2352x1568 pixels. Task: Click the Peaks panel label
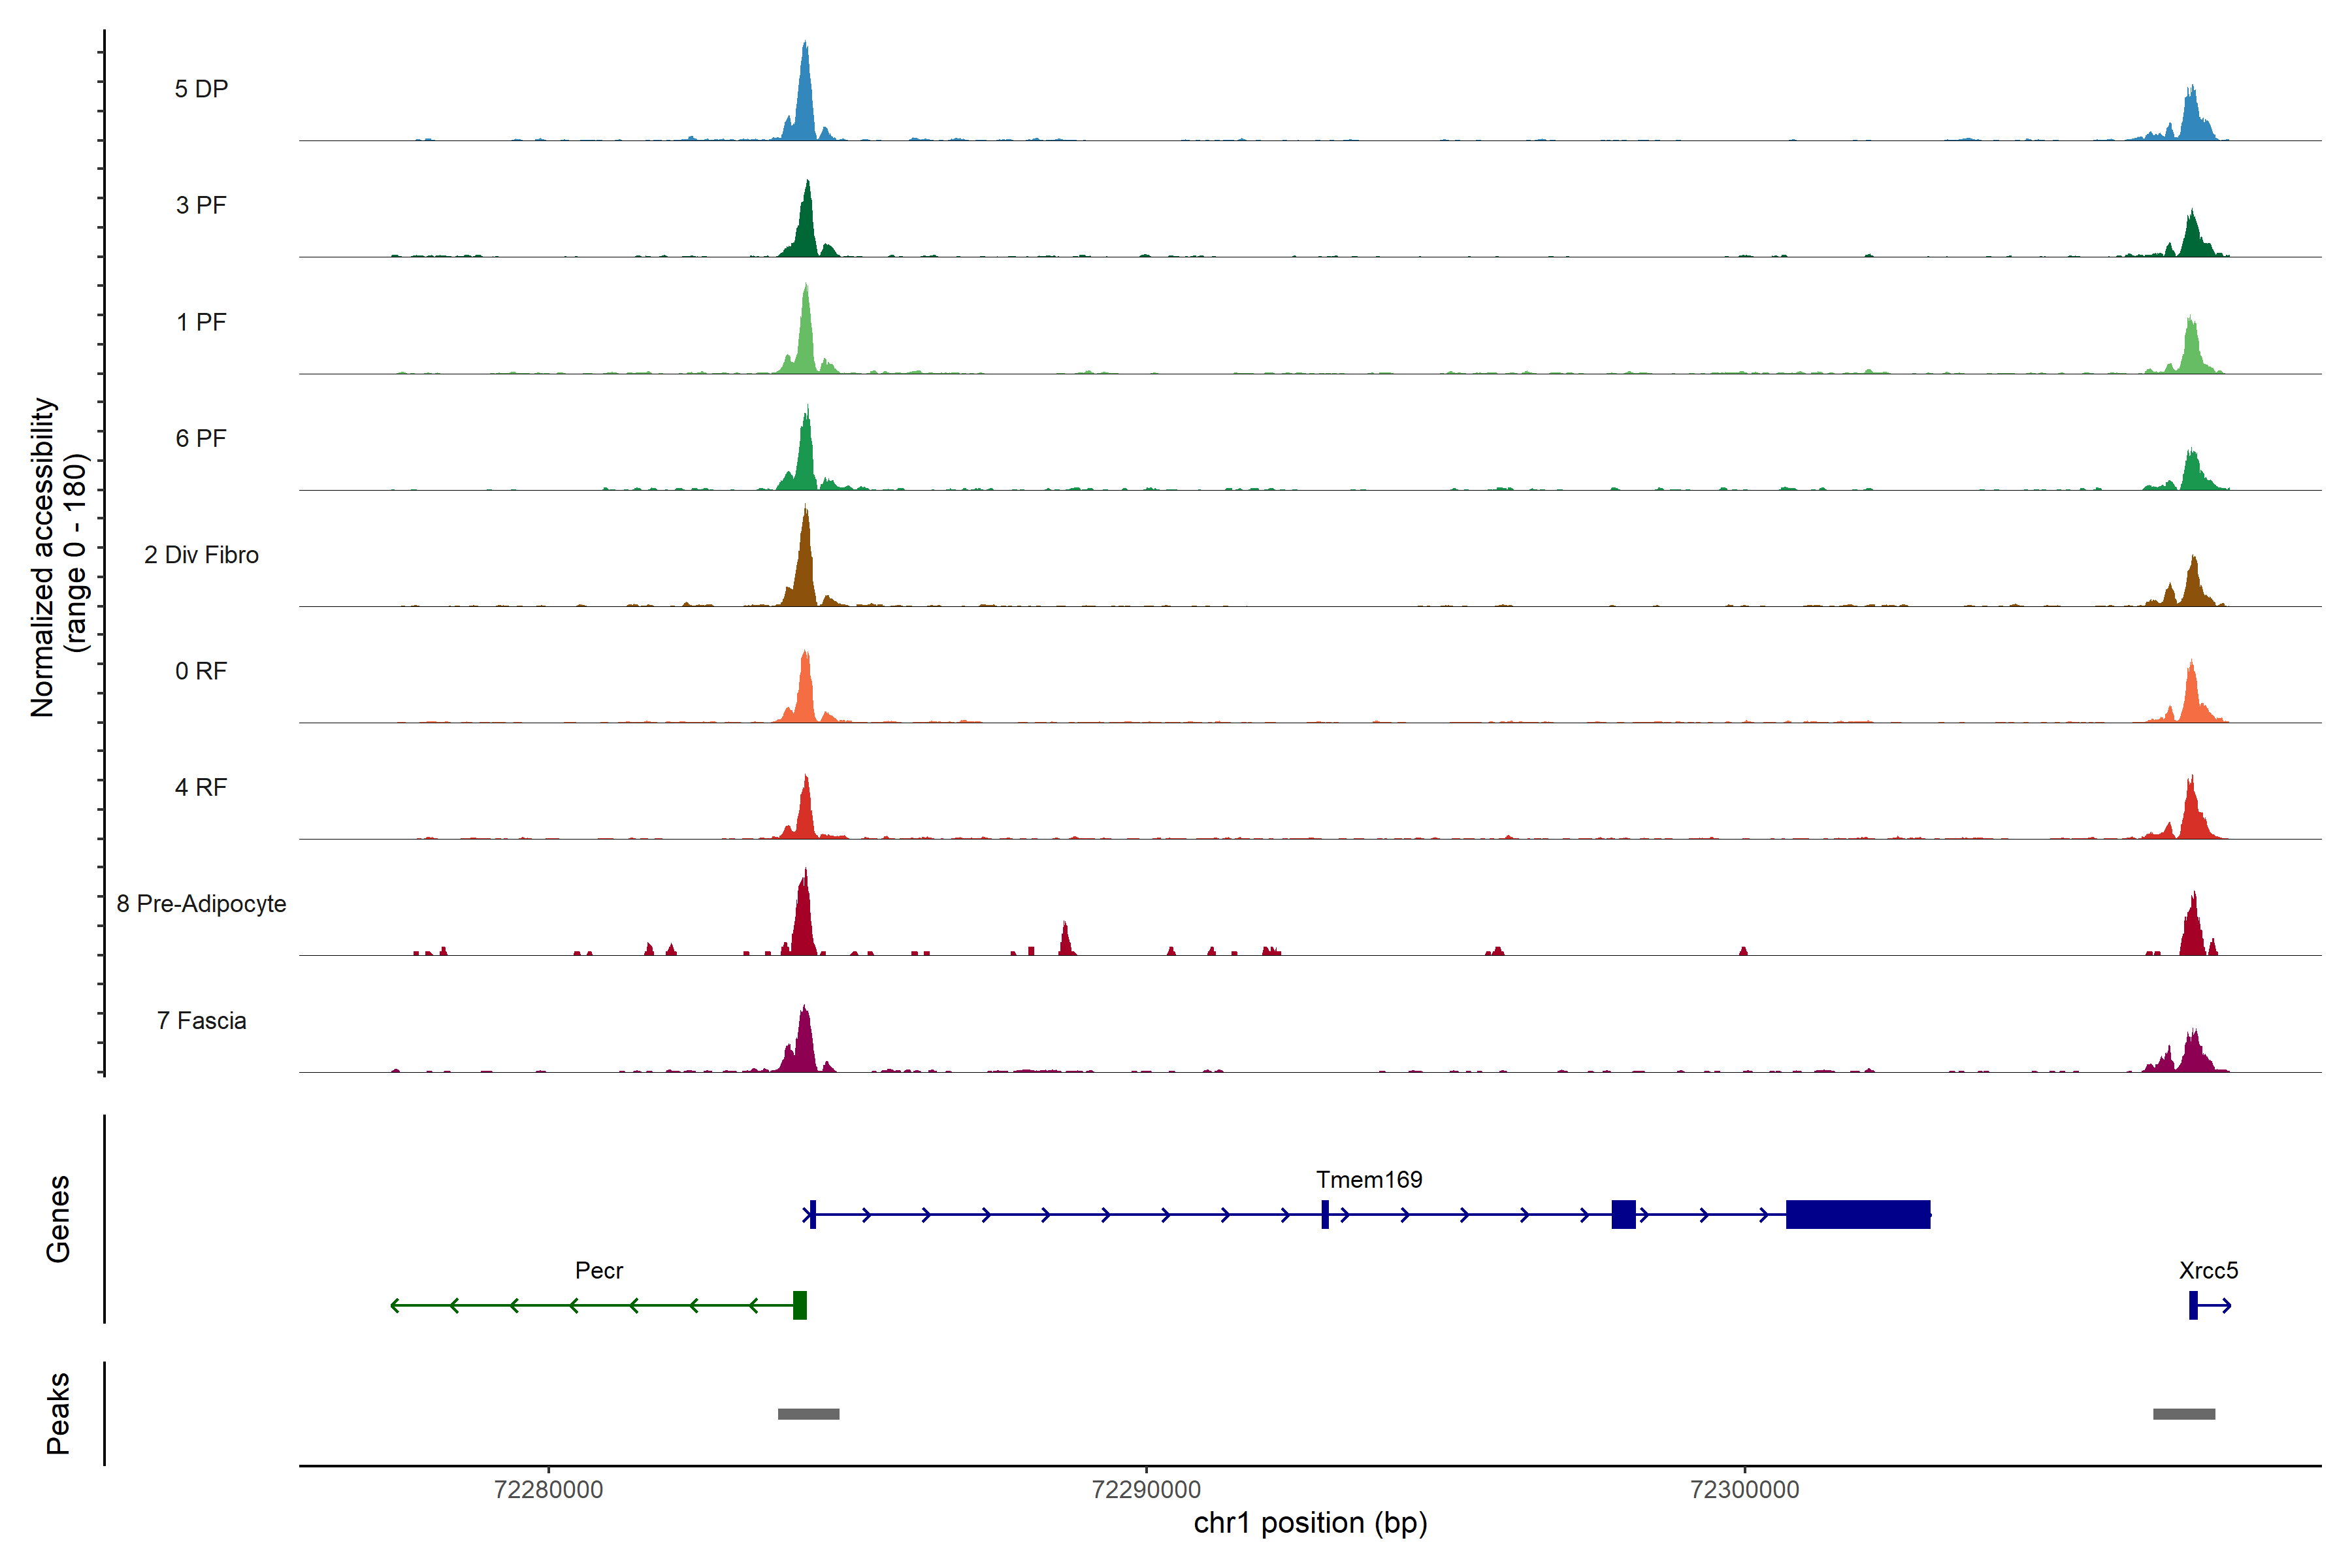click(58, 1413)
